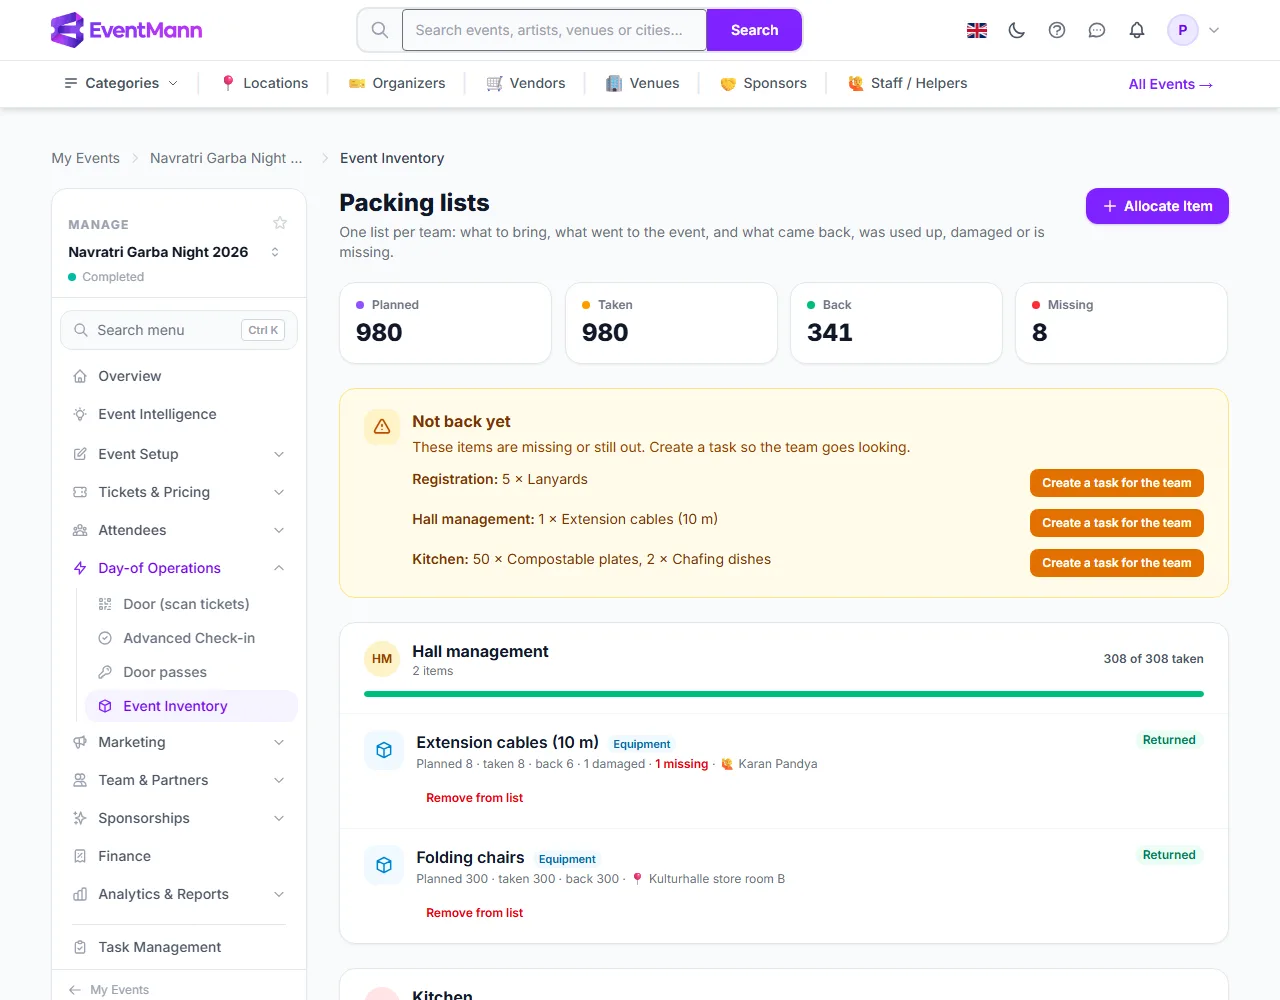Image resolution: width=1280 pixels, height=1000 pixels.
Task: Expand Team & Partners section
Action: (179, 780)
